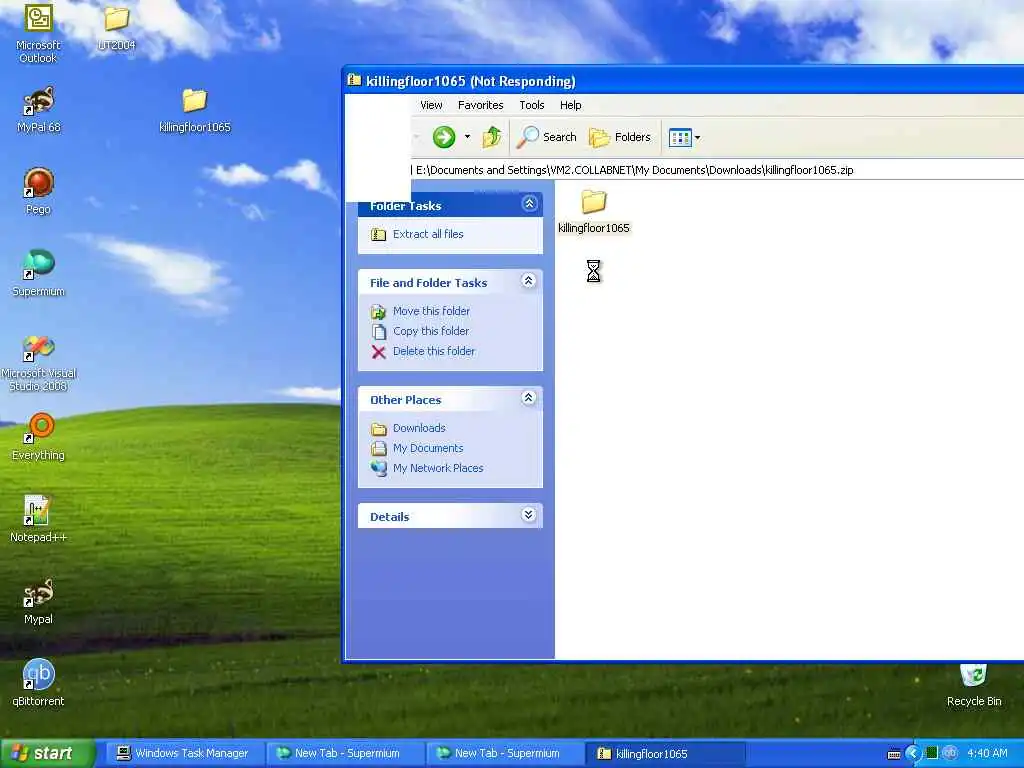
Task: Click the Downloads folder icon in Other Places
Action: pos(379,429)
